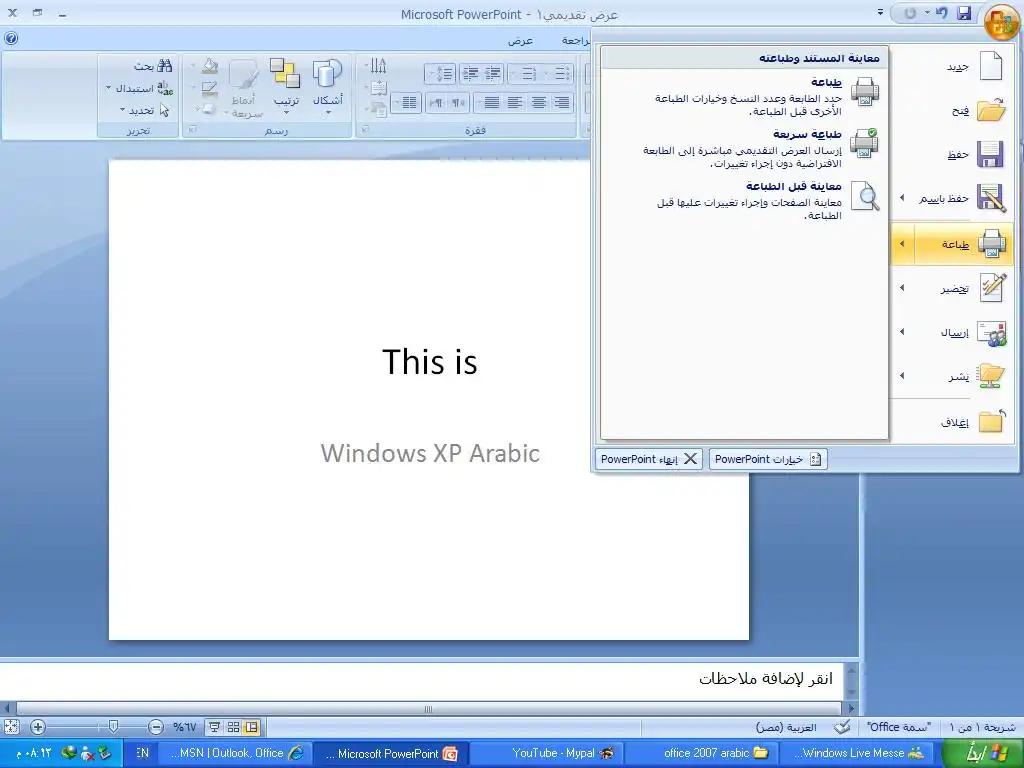This screenshot has width=1024, height=768.
Task: Click the Repeat icon in quick access toolbar
Action: click(910, 13)
